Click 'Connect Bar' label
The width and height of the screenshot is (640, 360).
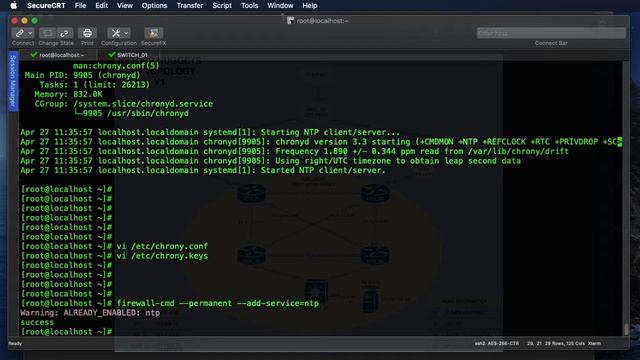click(551, 43)
